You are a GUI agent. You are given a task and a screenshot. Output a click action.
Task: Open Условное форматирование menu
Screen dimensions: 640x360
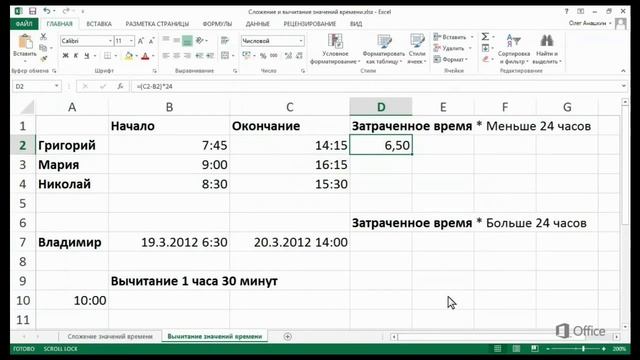tap(335, 49)
